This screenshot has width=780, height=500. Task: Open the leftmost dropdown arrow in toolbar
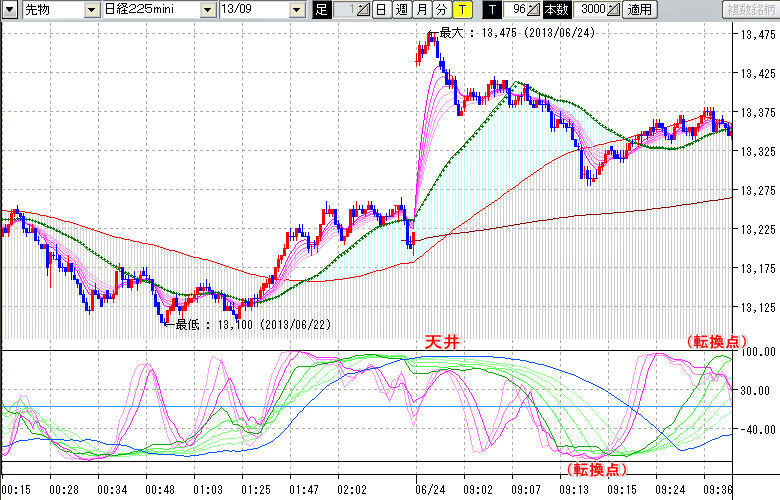(x=7, y=10)
